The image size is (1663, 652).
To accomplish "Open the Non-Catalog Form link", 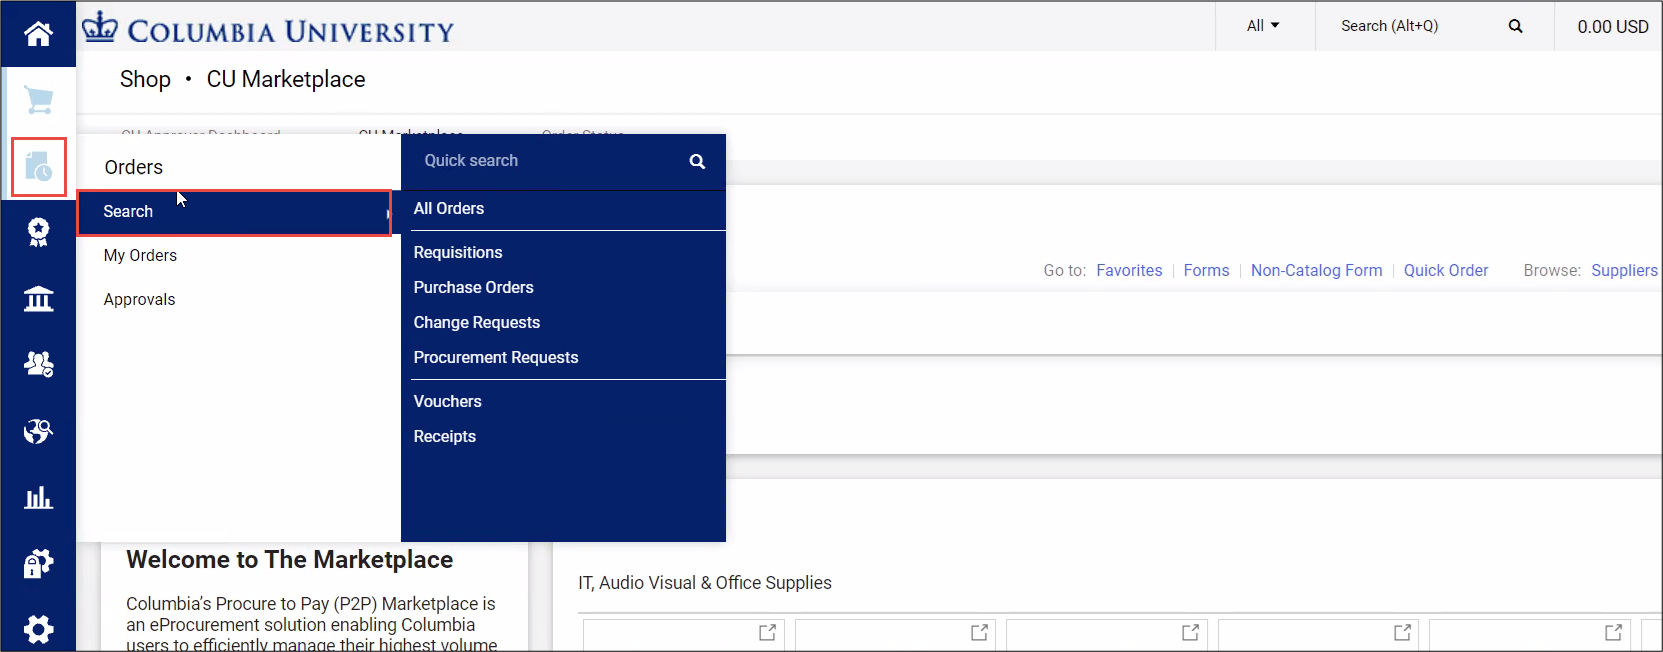I will pyautogui.click(x=1316, y=270).
